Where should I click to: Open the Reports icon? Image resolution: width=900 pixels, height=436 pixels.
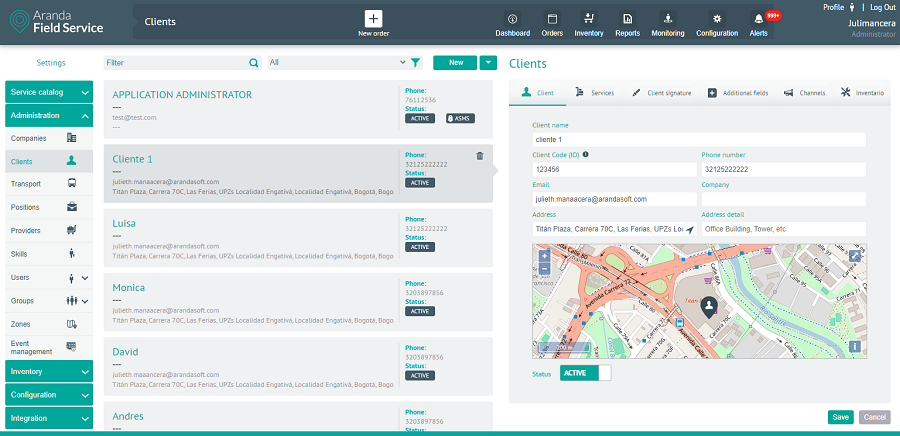point(628,18)
